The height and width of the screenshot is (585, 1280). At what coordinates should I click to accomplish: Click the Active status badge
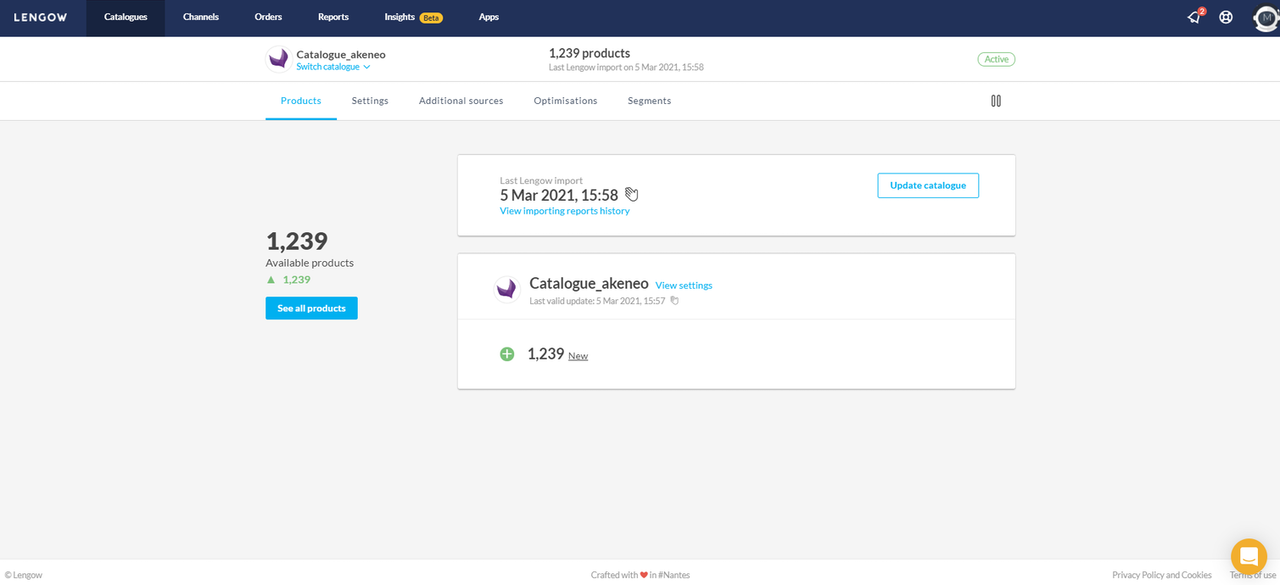point(996,59)
